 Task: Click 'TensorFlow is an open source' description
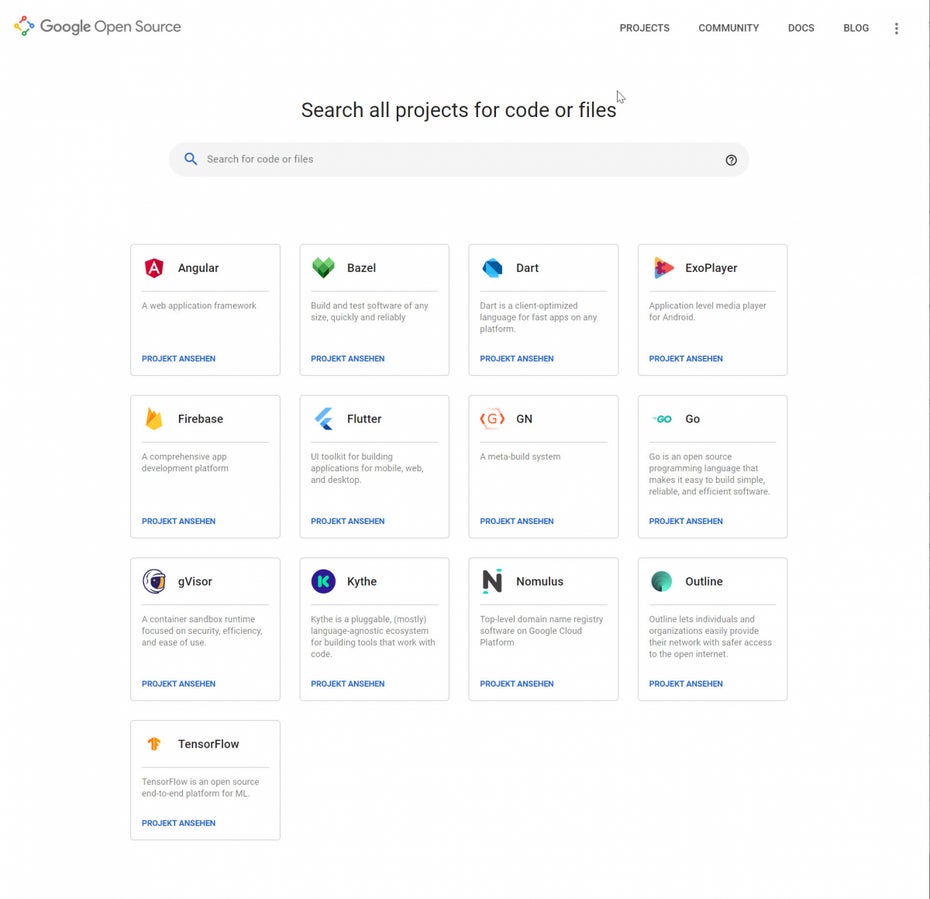coord(200,788)
